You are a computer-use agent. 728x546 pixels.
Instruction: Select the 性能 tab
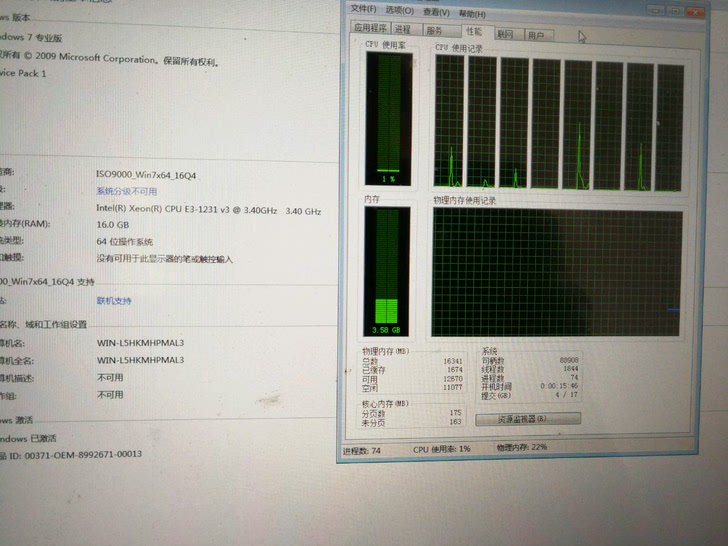474,32
